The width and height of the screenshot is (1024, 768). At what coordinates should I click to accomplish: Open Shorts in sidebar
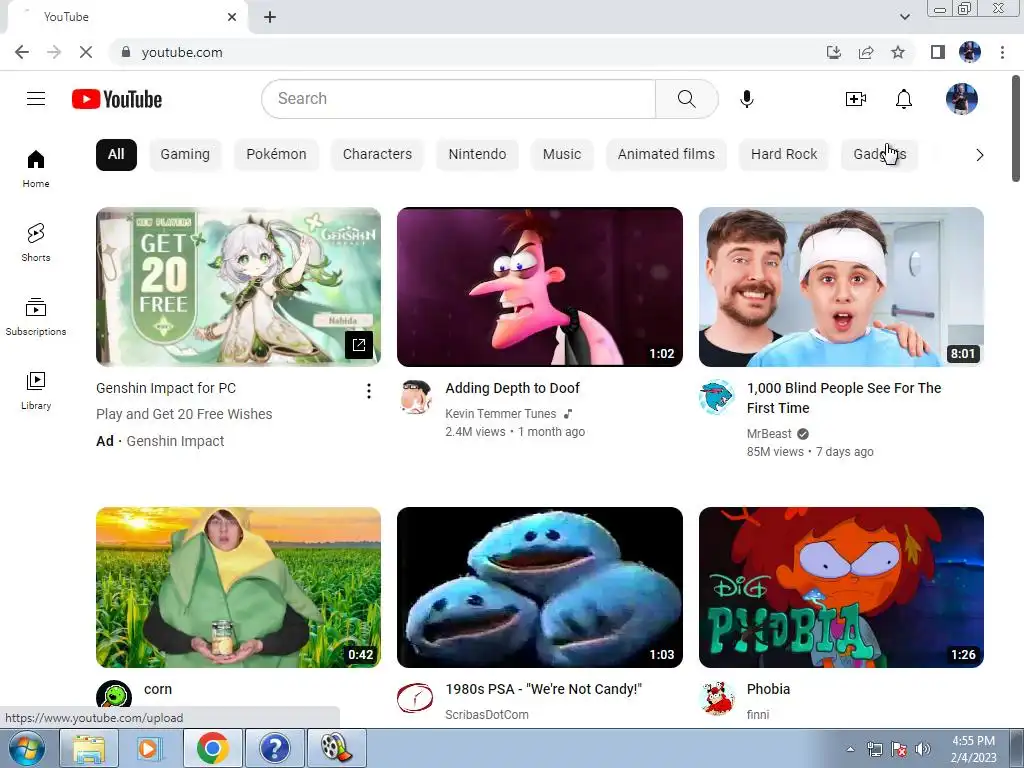click(x=36, y=242)
